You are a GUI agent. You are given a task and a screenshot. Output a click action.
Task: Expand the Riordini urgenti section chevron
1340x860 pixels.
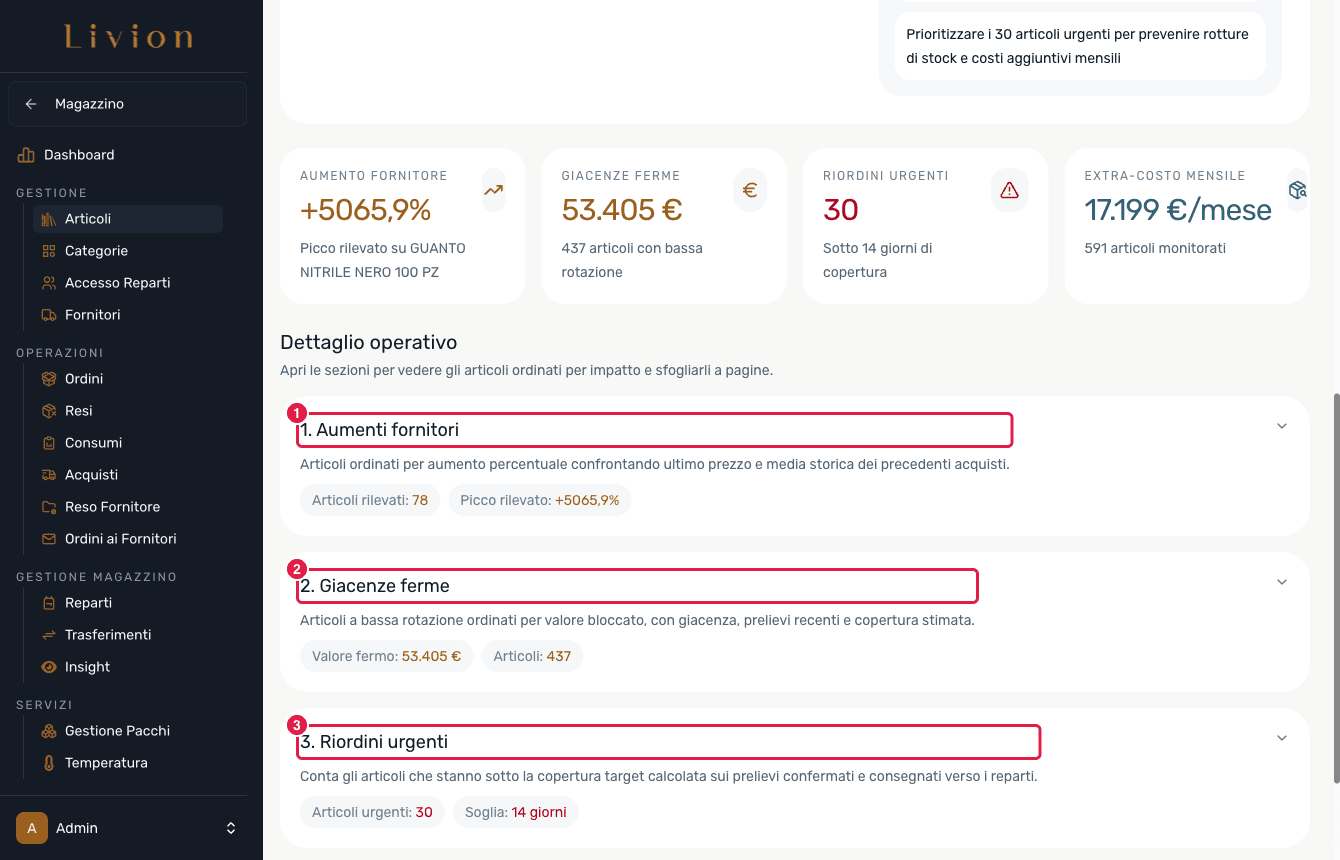(x=1282, y=738)
